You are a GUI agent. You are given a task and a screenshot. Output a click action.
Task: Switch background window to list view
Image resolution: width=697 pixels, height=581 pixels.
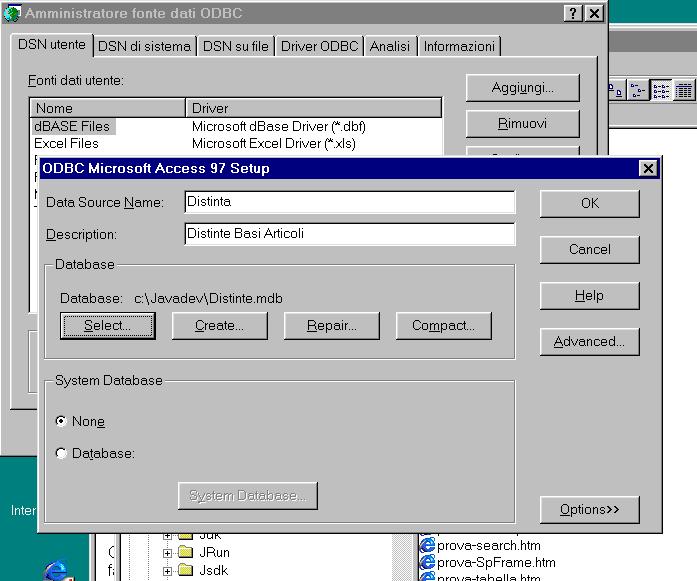[661, 91]
